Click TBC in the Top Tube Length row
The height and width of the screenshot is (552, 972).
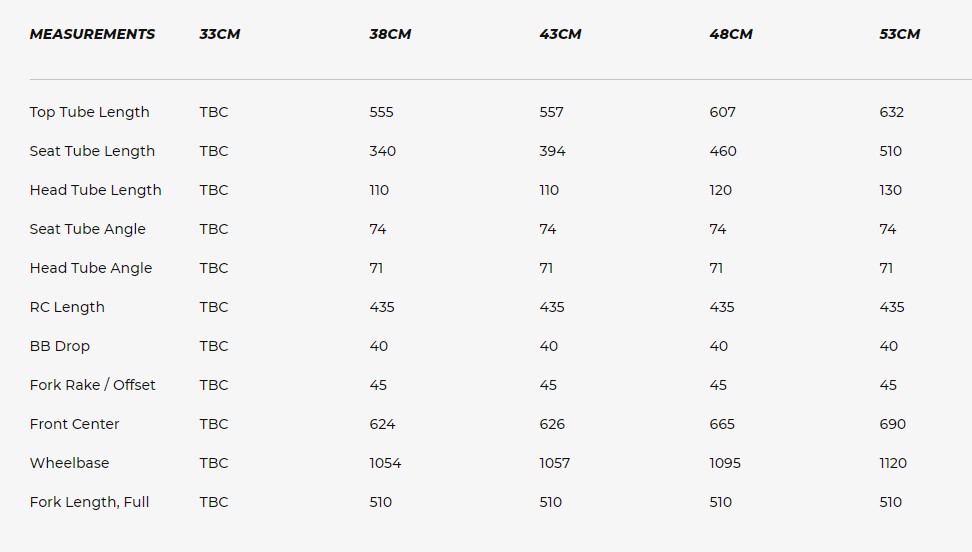click(x=213, y=112)
